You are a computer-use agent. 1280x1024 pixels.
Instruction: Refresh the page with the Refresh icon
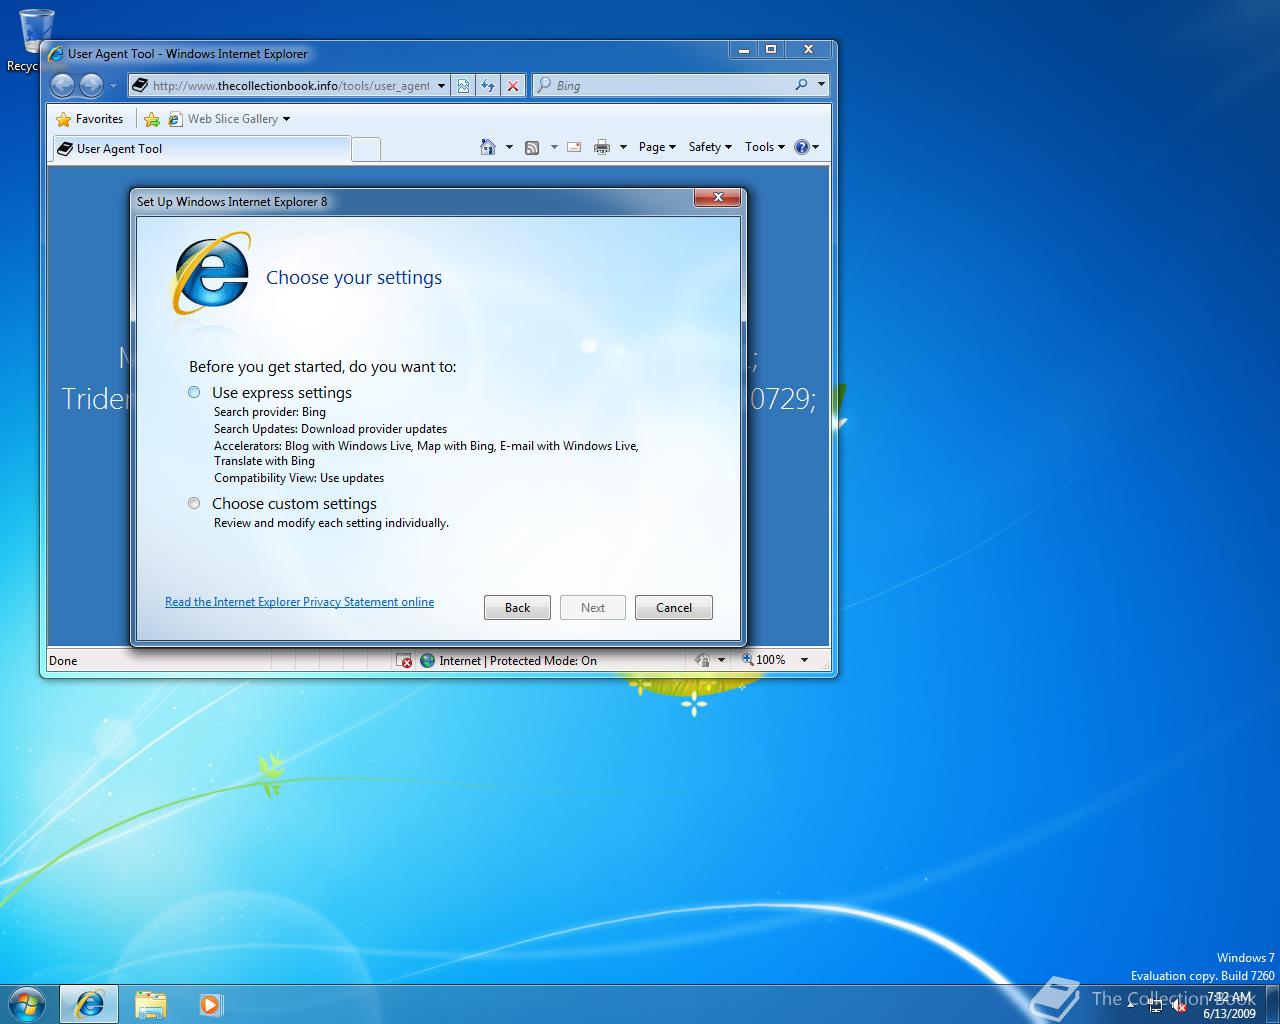488,86
